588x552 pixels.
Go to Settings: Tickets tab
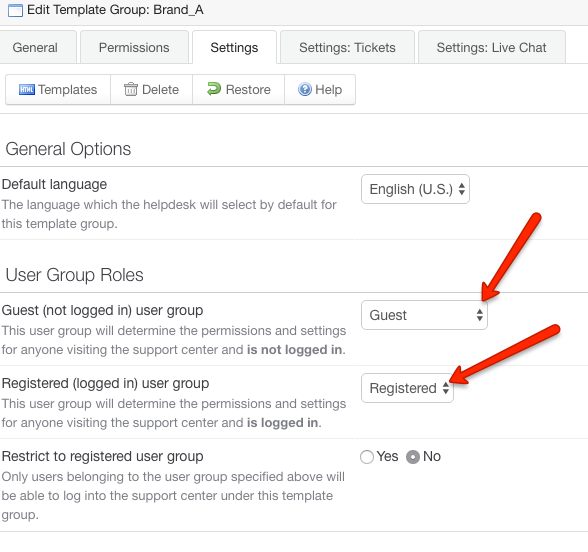click(x=347, y=47)
